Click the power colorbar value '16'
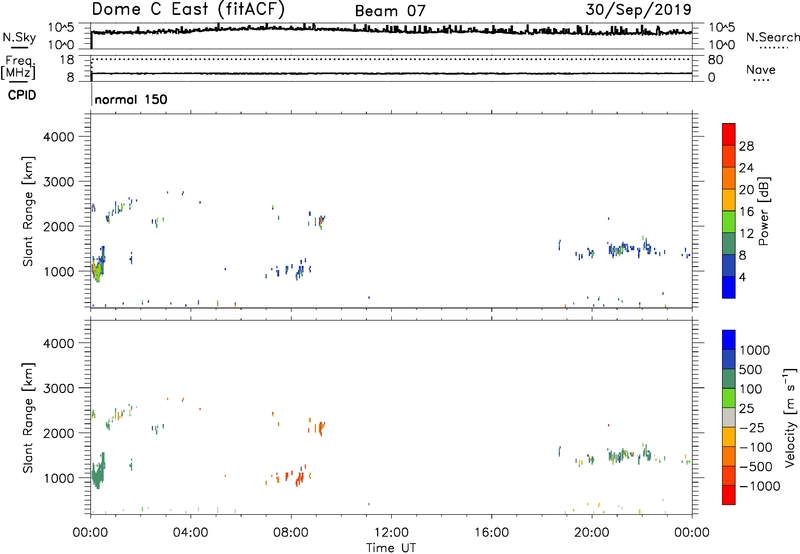 pyautogui.click(x=746, y=212)
